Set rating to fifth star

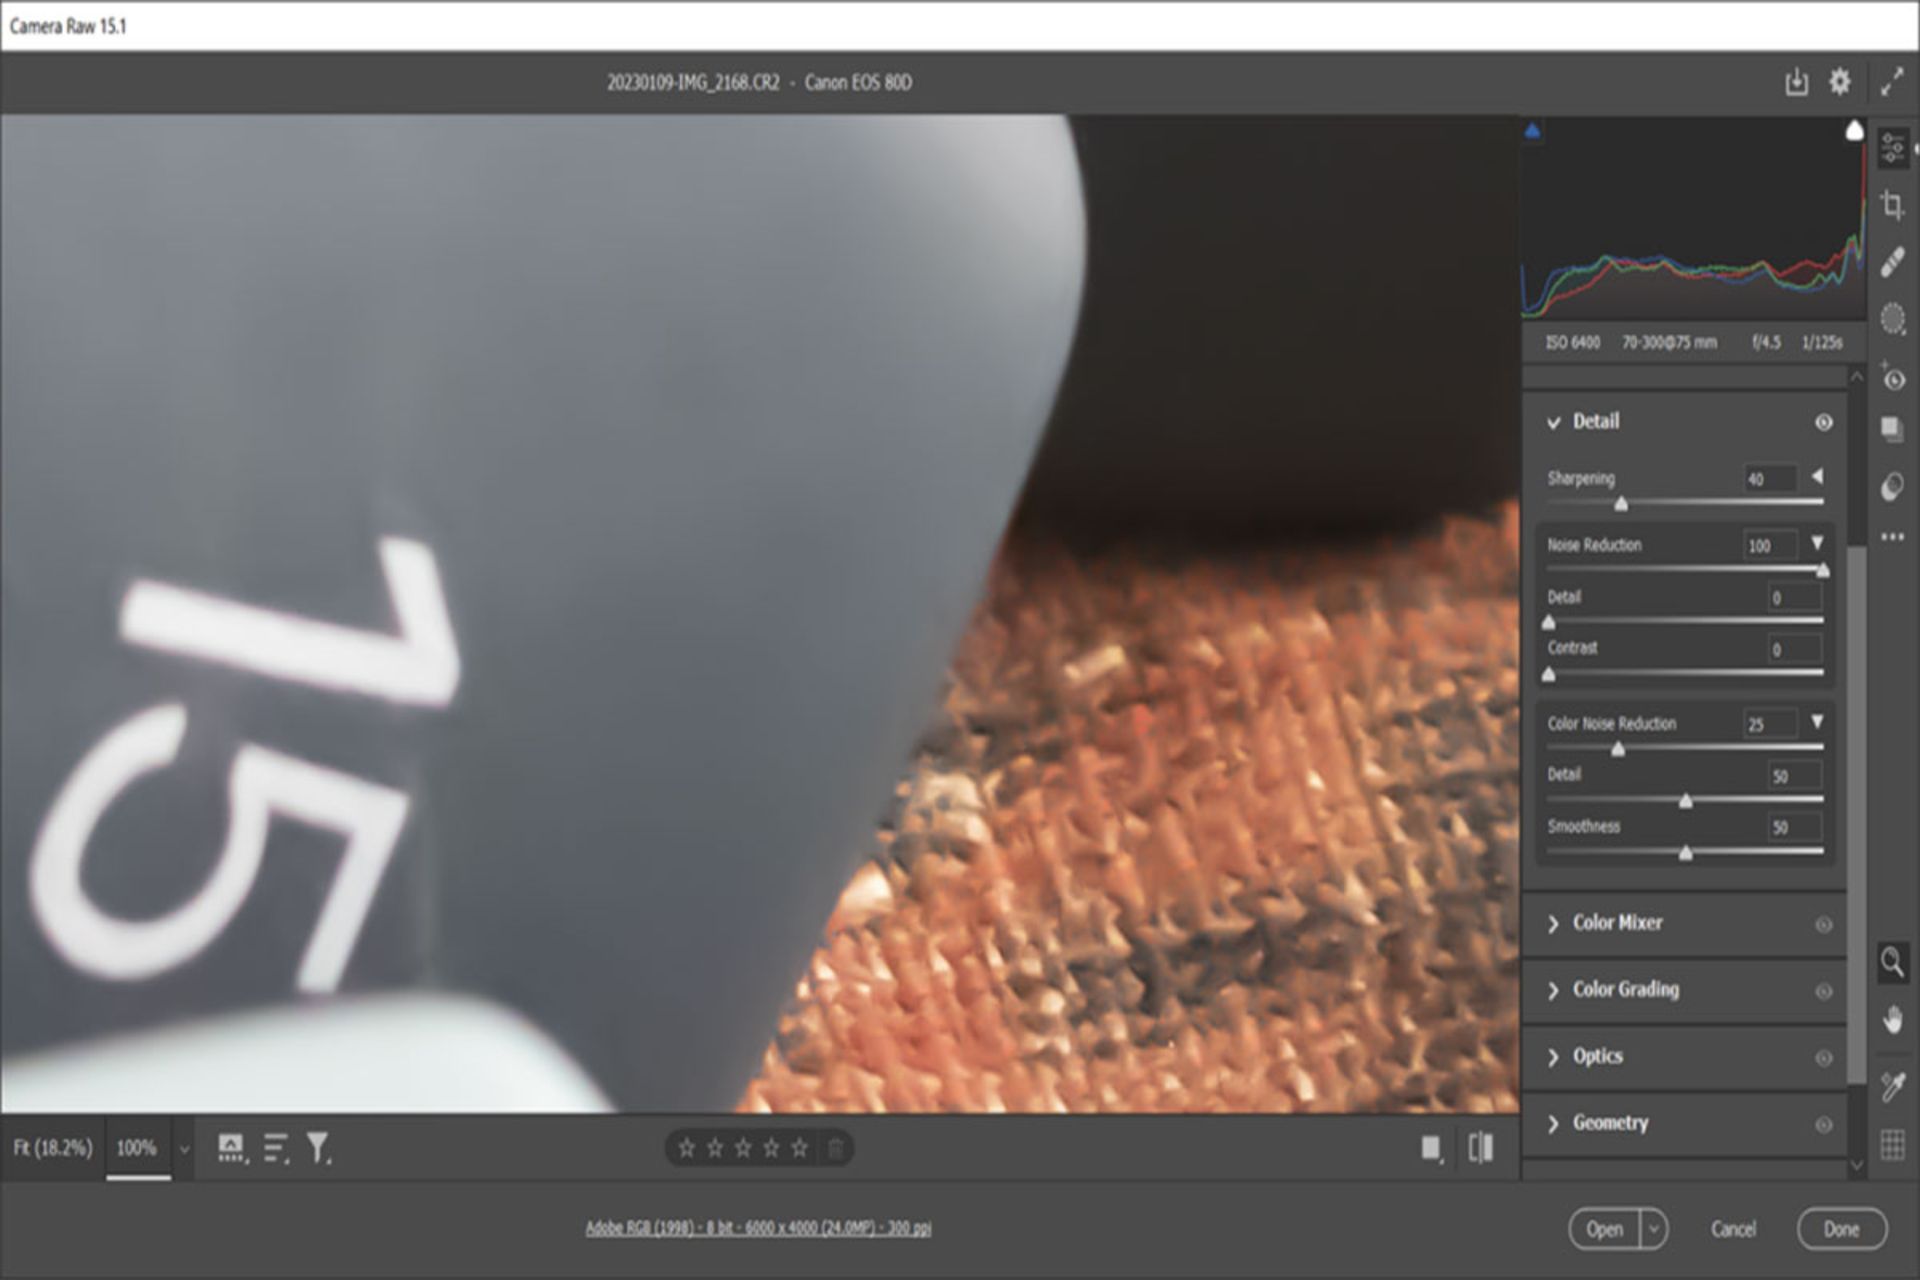tap(799, 1148)
